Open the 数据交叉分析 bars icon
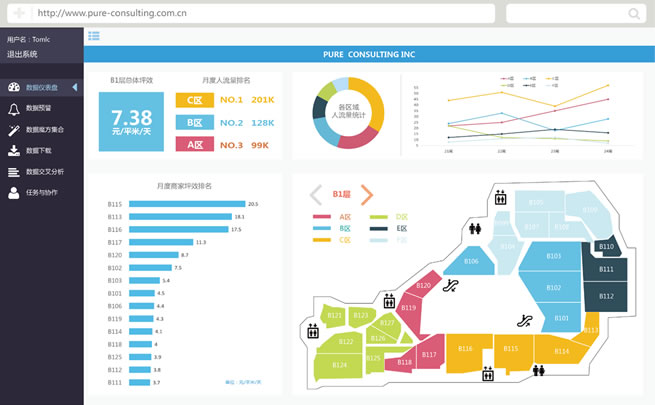The height and width of the screenshot is (405, 655). click(14, 172)
